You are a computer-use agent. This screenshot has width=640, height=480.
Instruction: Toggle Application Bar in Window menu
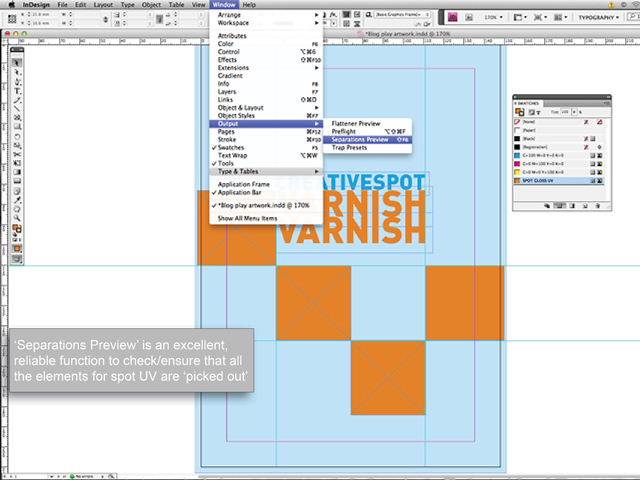(266, 192)
